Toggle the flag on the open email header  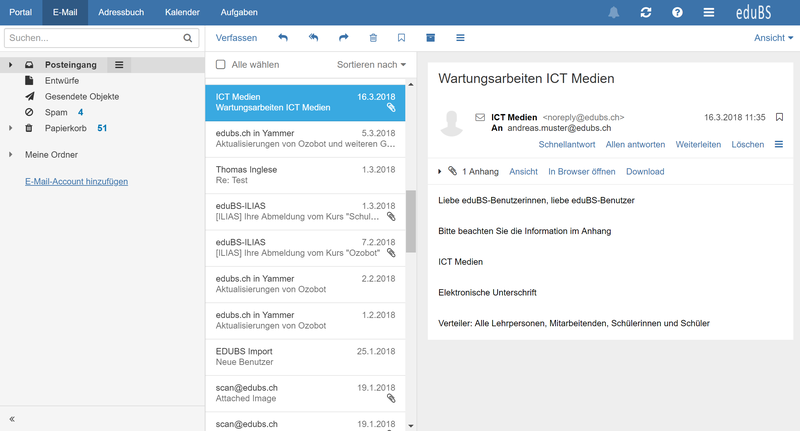[x=779, y=117]
